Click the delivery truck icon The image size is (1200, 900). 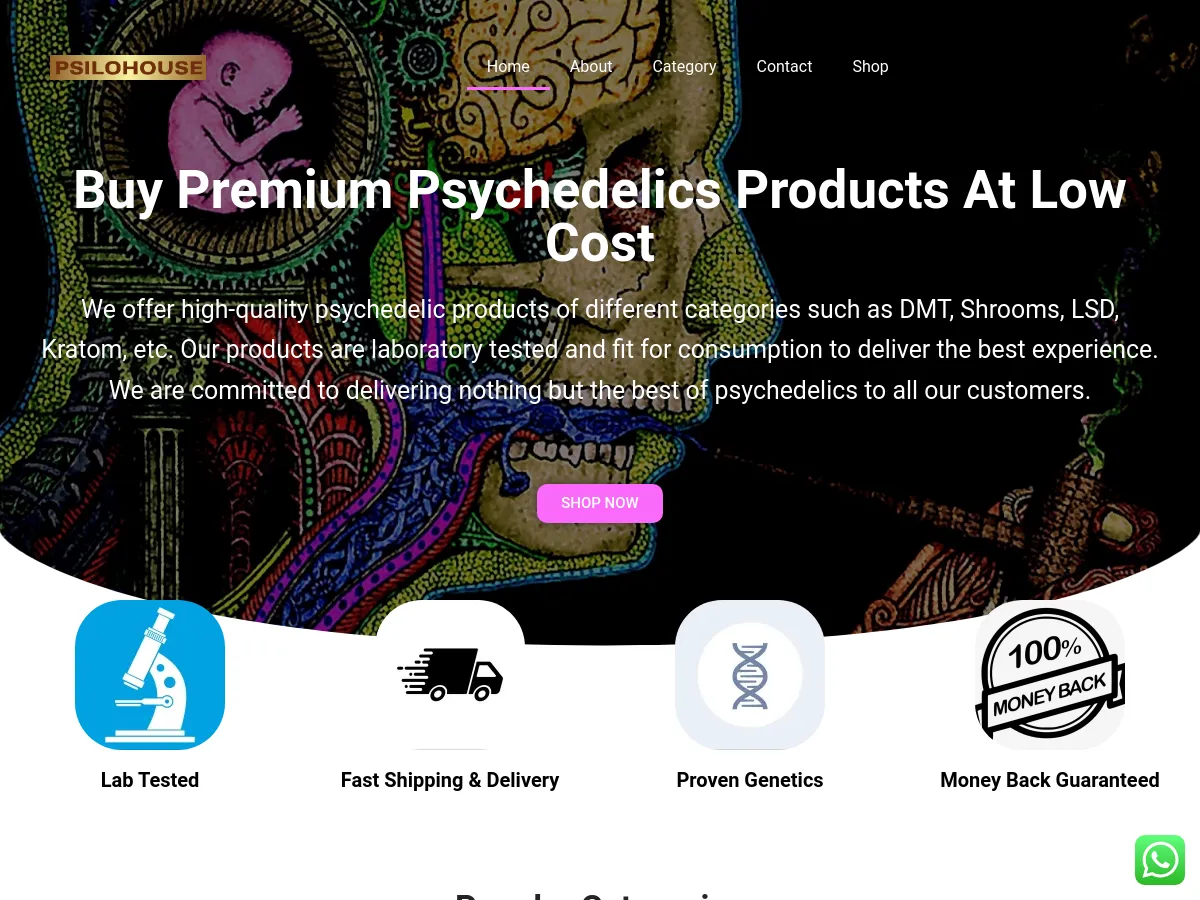(450, 675)
